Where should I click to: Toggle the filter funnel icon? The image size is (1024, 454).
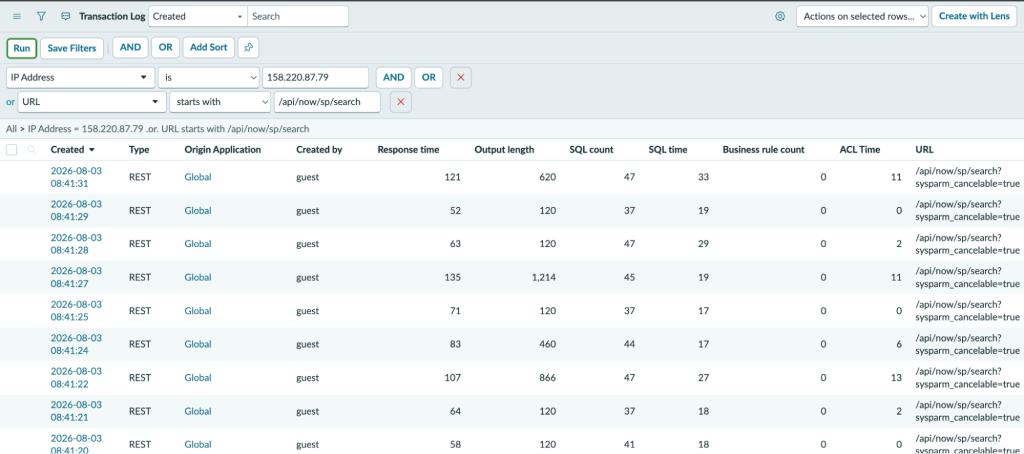(41, 16)
